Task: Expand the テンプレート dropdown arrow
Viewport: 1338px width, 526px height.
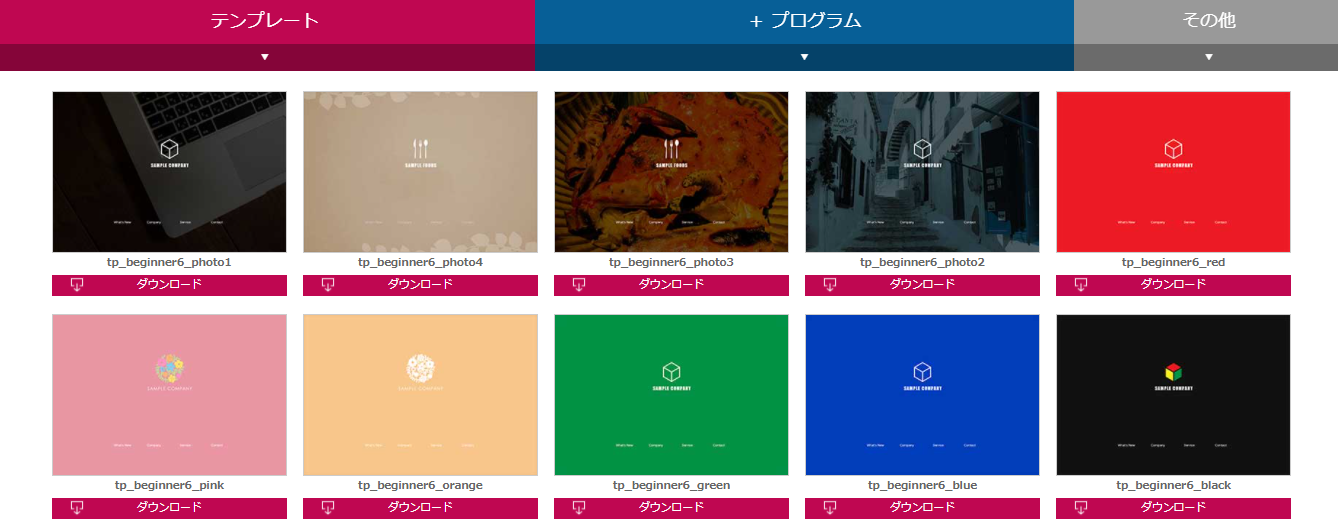Action: tap(265, 57)
